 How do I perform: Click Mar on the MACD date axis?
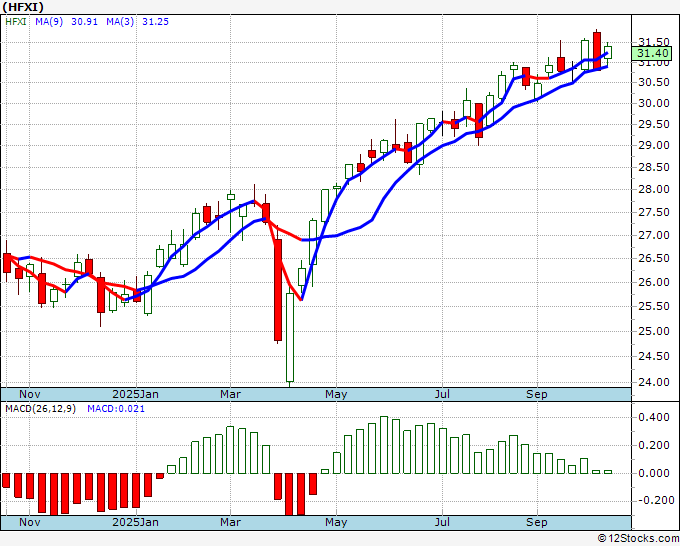click(230, 522)
